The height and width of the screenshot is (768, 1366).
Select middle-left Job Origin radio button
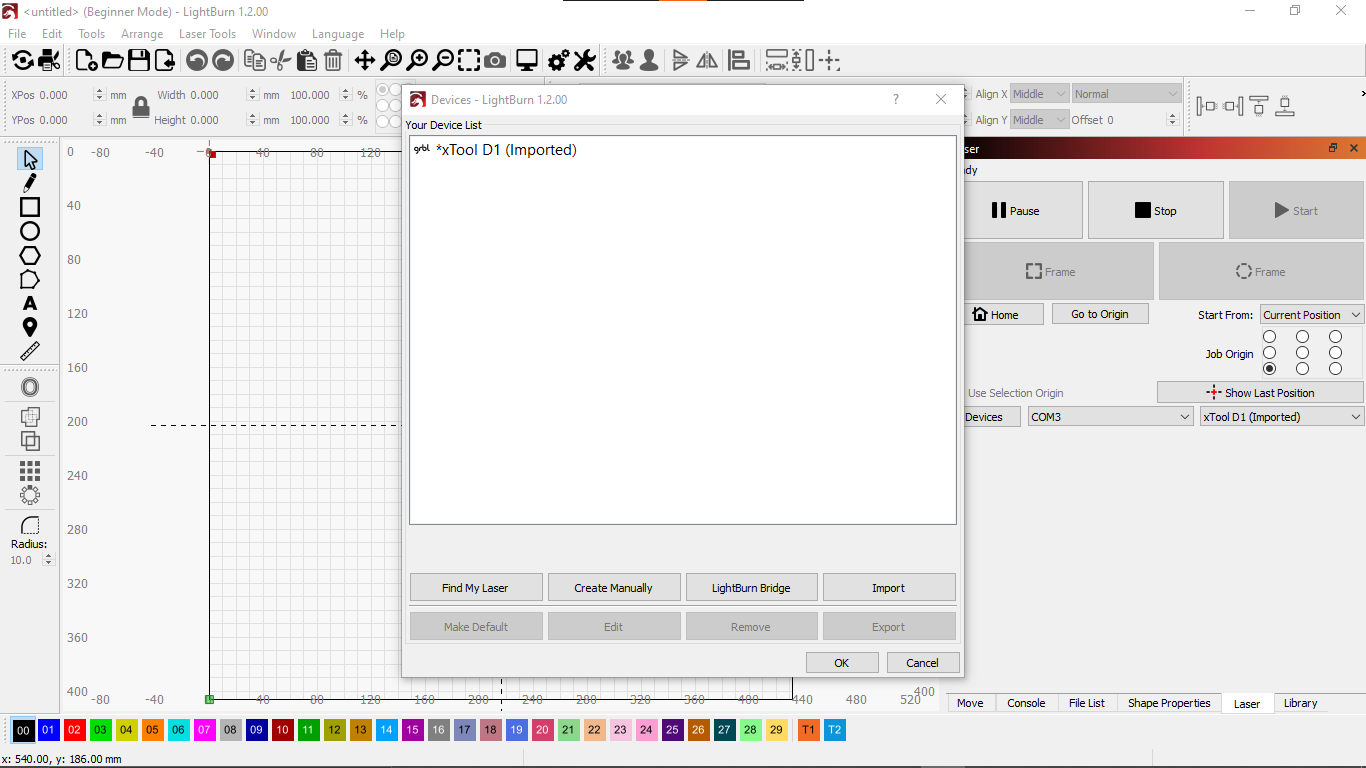tap(1270, 353)
